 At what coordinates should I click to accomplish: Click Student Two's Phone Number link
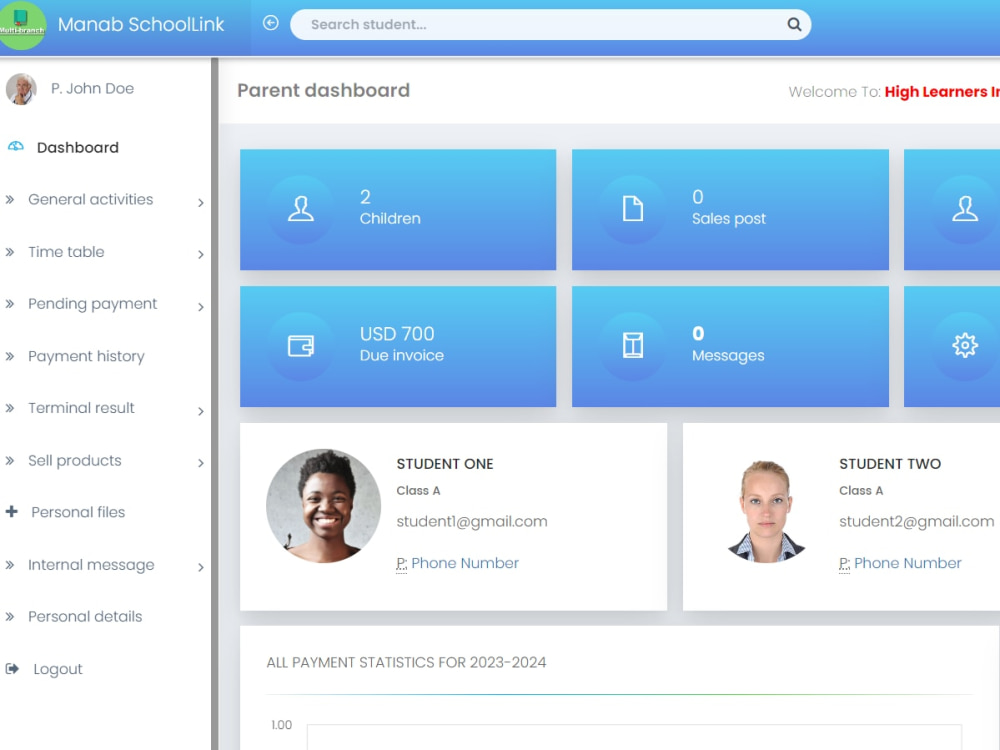click(x=908, y=563)
